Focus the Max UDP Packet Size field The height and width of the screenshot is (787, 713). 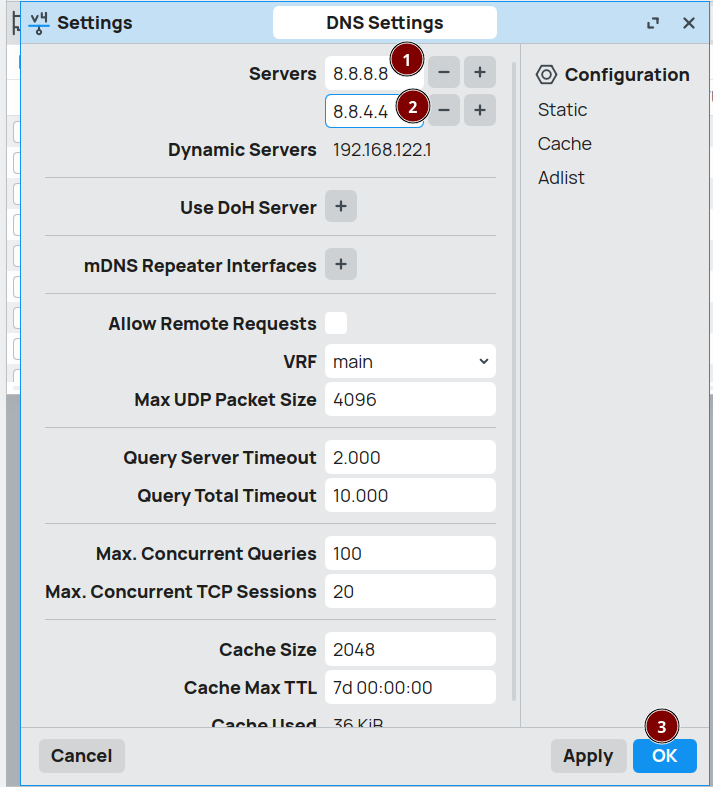tap(410, 399)
